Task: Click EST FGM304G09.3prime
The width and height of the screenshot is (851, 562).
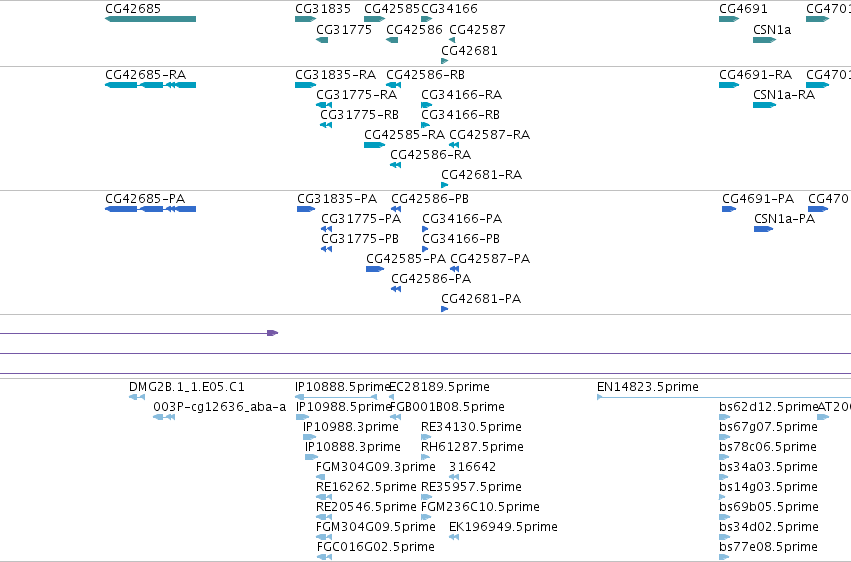Action: [x=320, y=477]
